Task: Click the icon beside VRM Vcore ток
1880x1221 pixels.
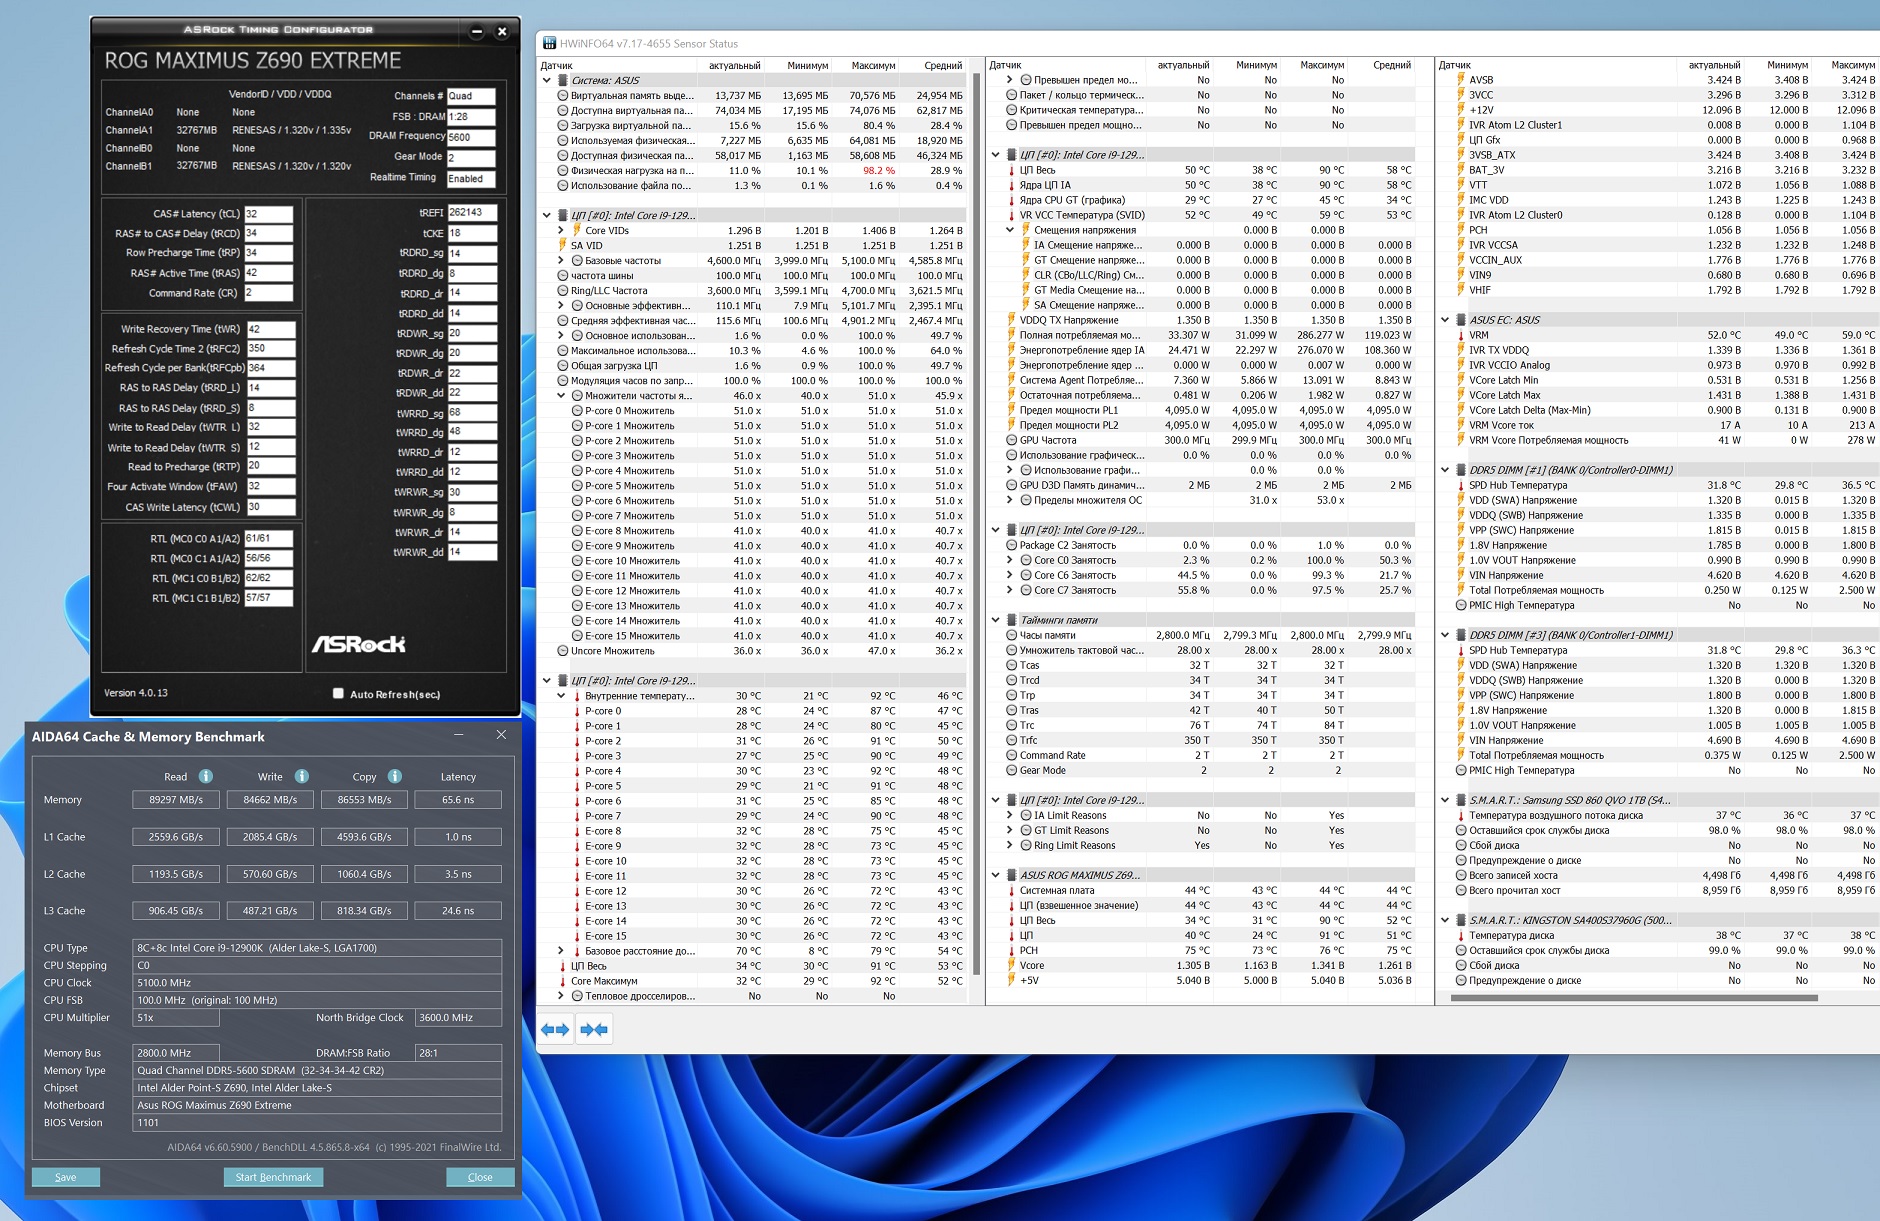Action: [x=1460, y=425]
